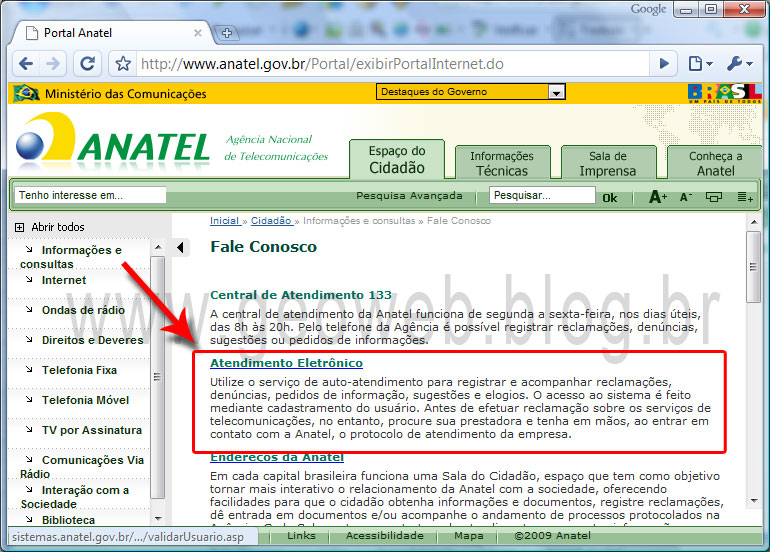Open the Destaques do Governo dropdown

point(470,92)
